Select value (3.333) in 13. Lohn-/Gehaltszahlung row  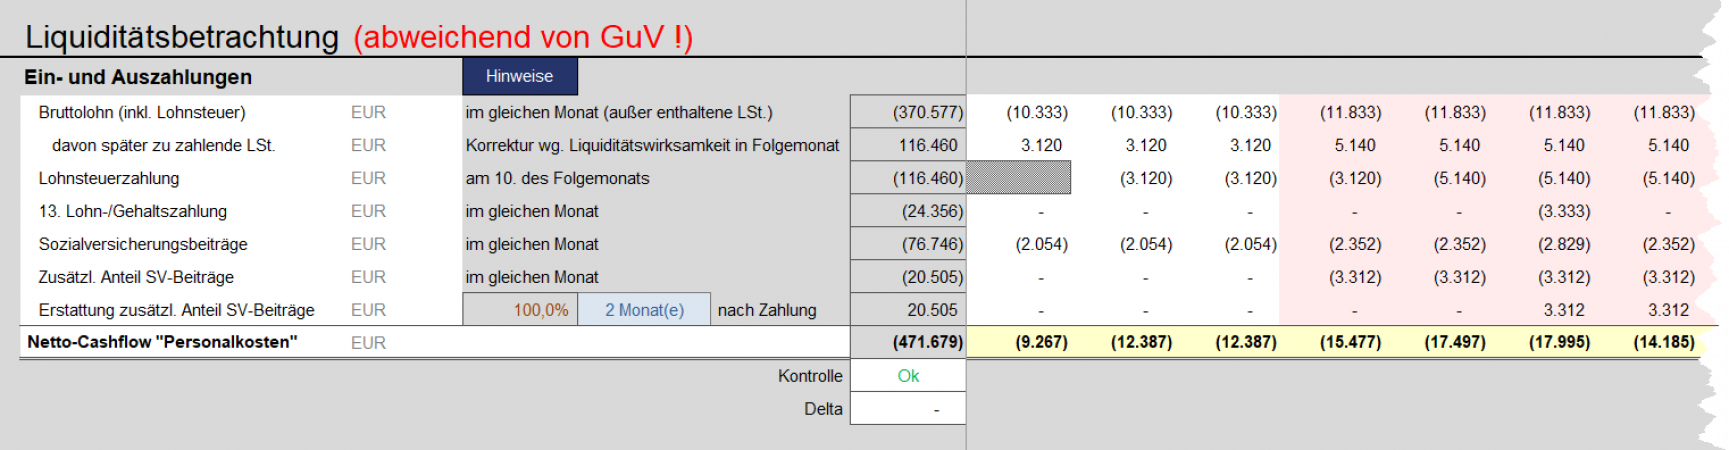click(1564, 212)
